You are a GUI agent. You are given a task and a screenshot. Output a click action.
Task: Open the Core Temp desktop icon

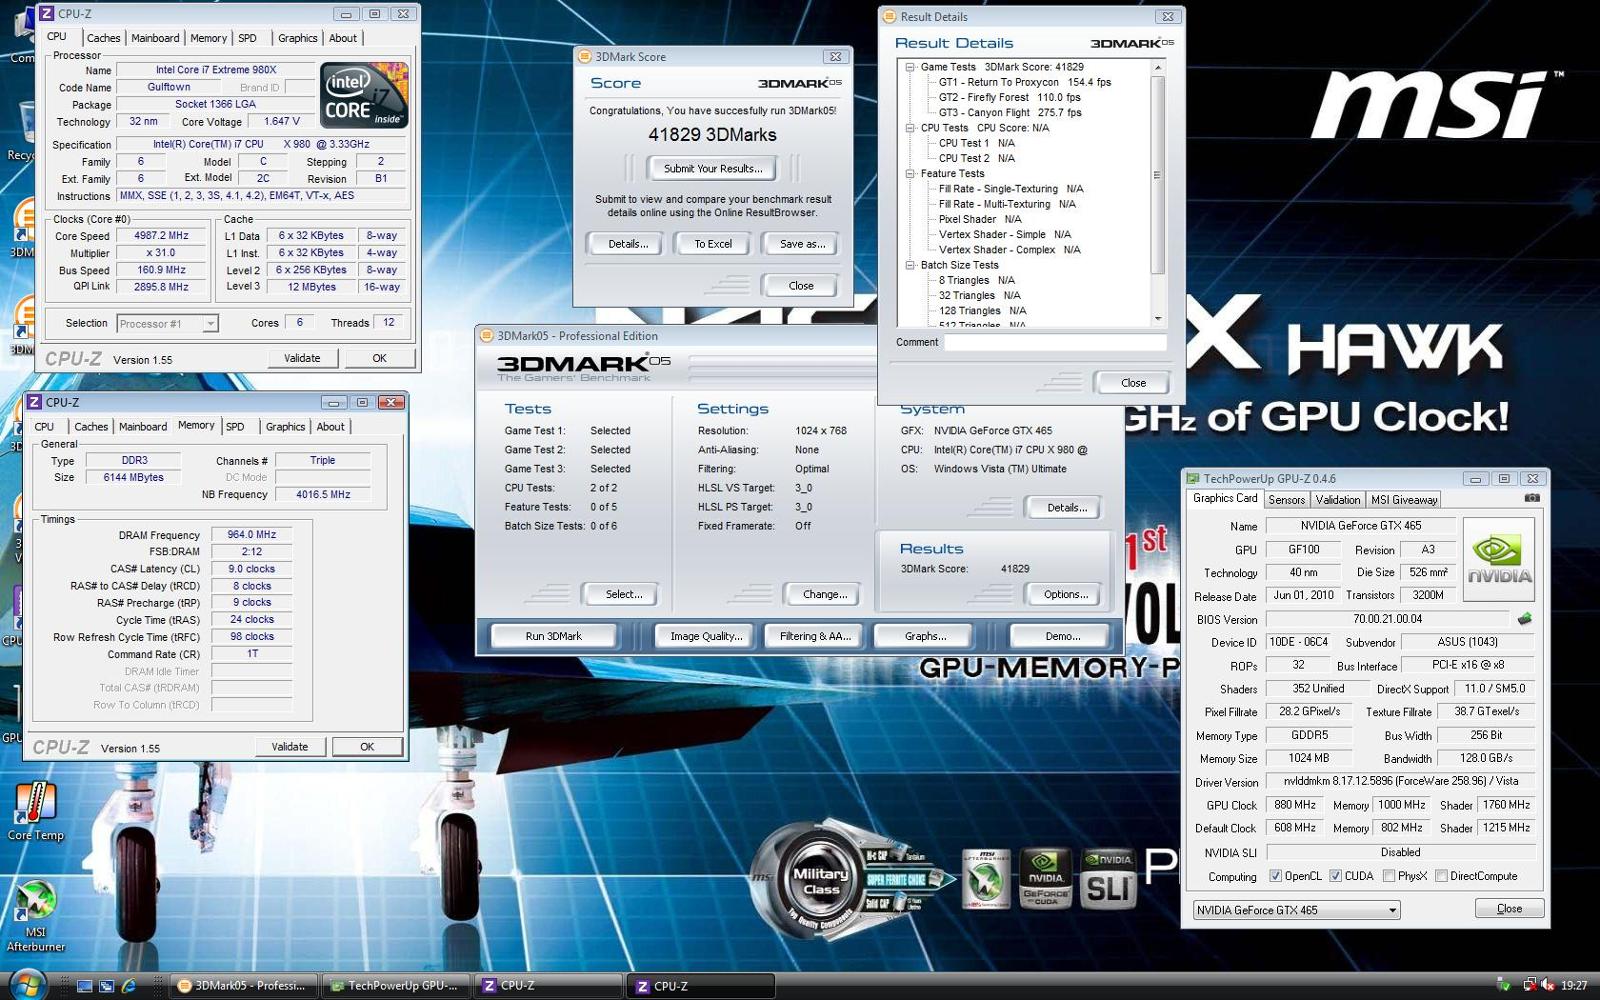pos(36,811)
